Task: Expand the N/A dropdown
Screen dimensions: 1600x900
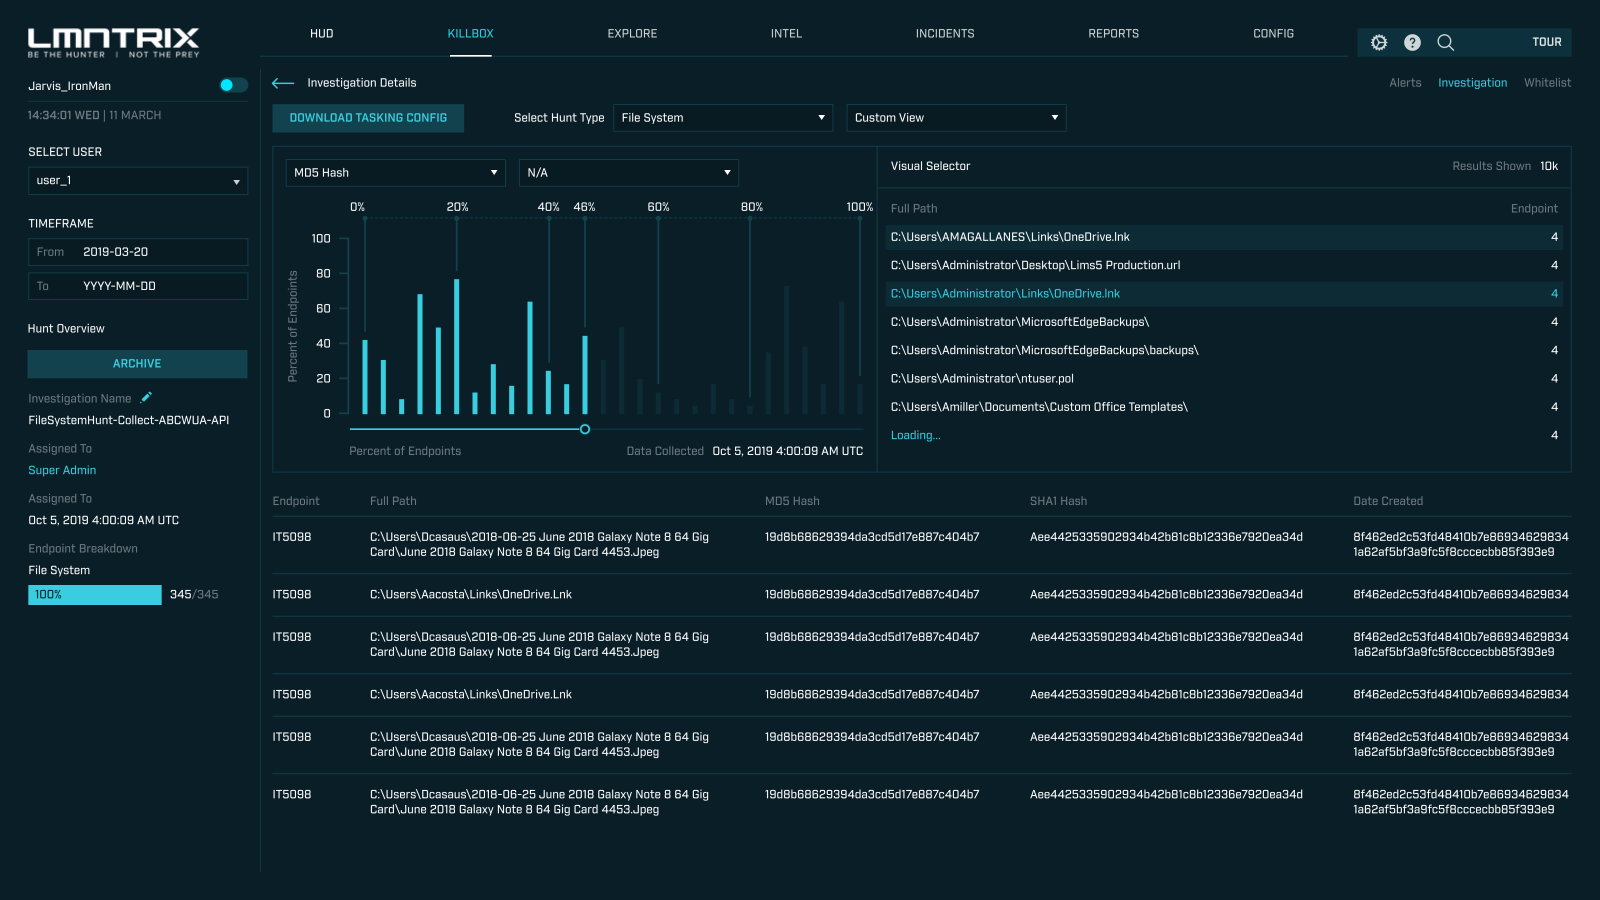Action: [629, 173]
